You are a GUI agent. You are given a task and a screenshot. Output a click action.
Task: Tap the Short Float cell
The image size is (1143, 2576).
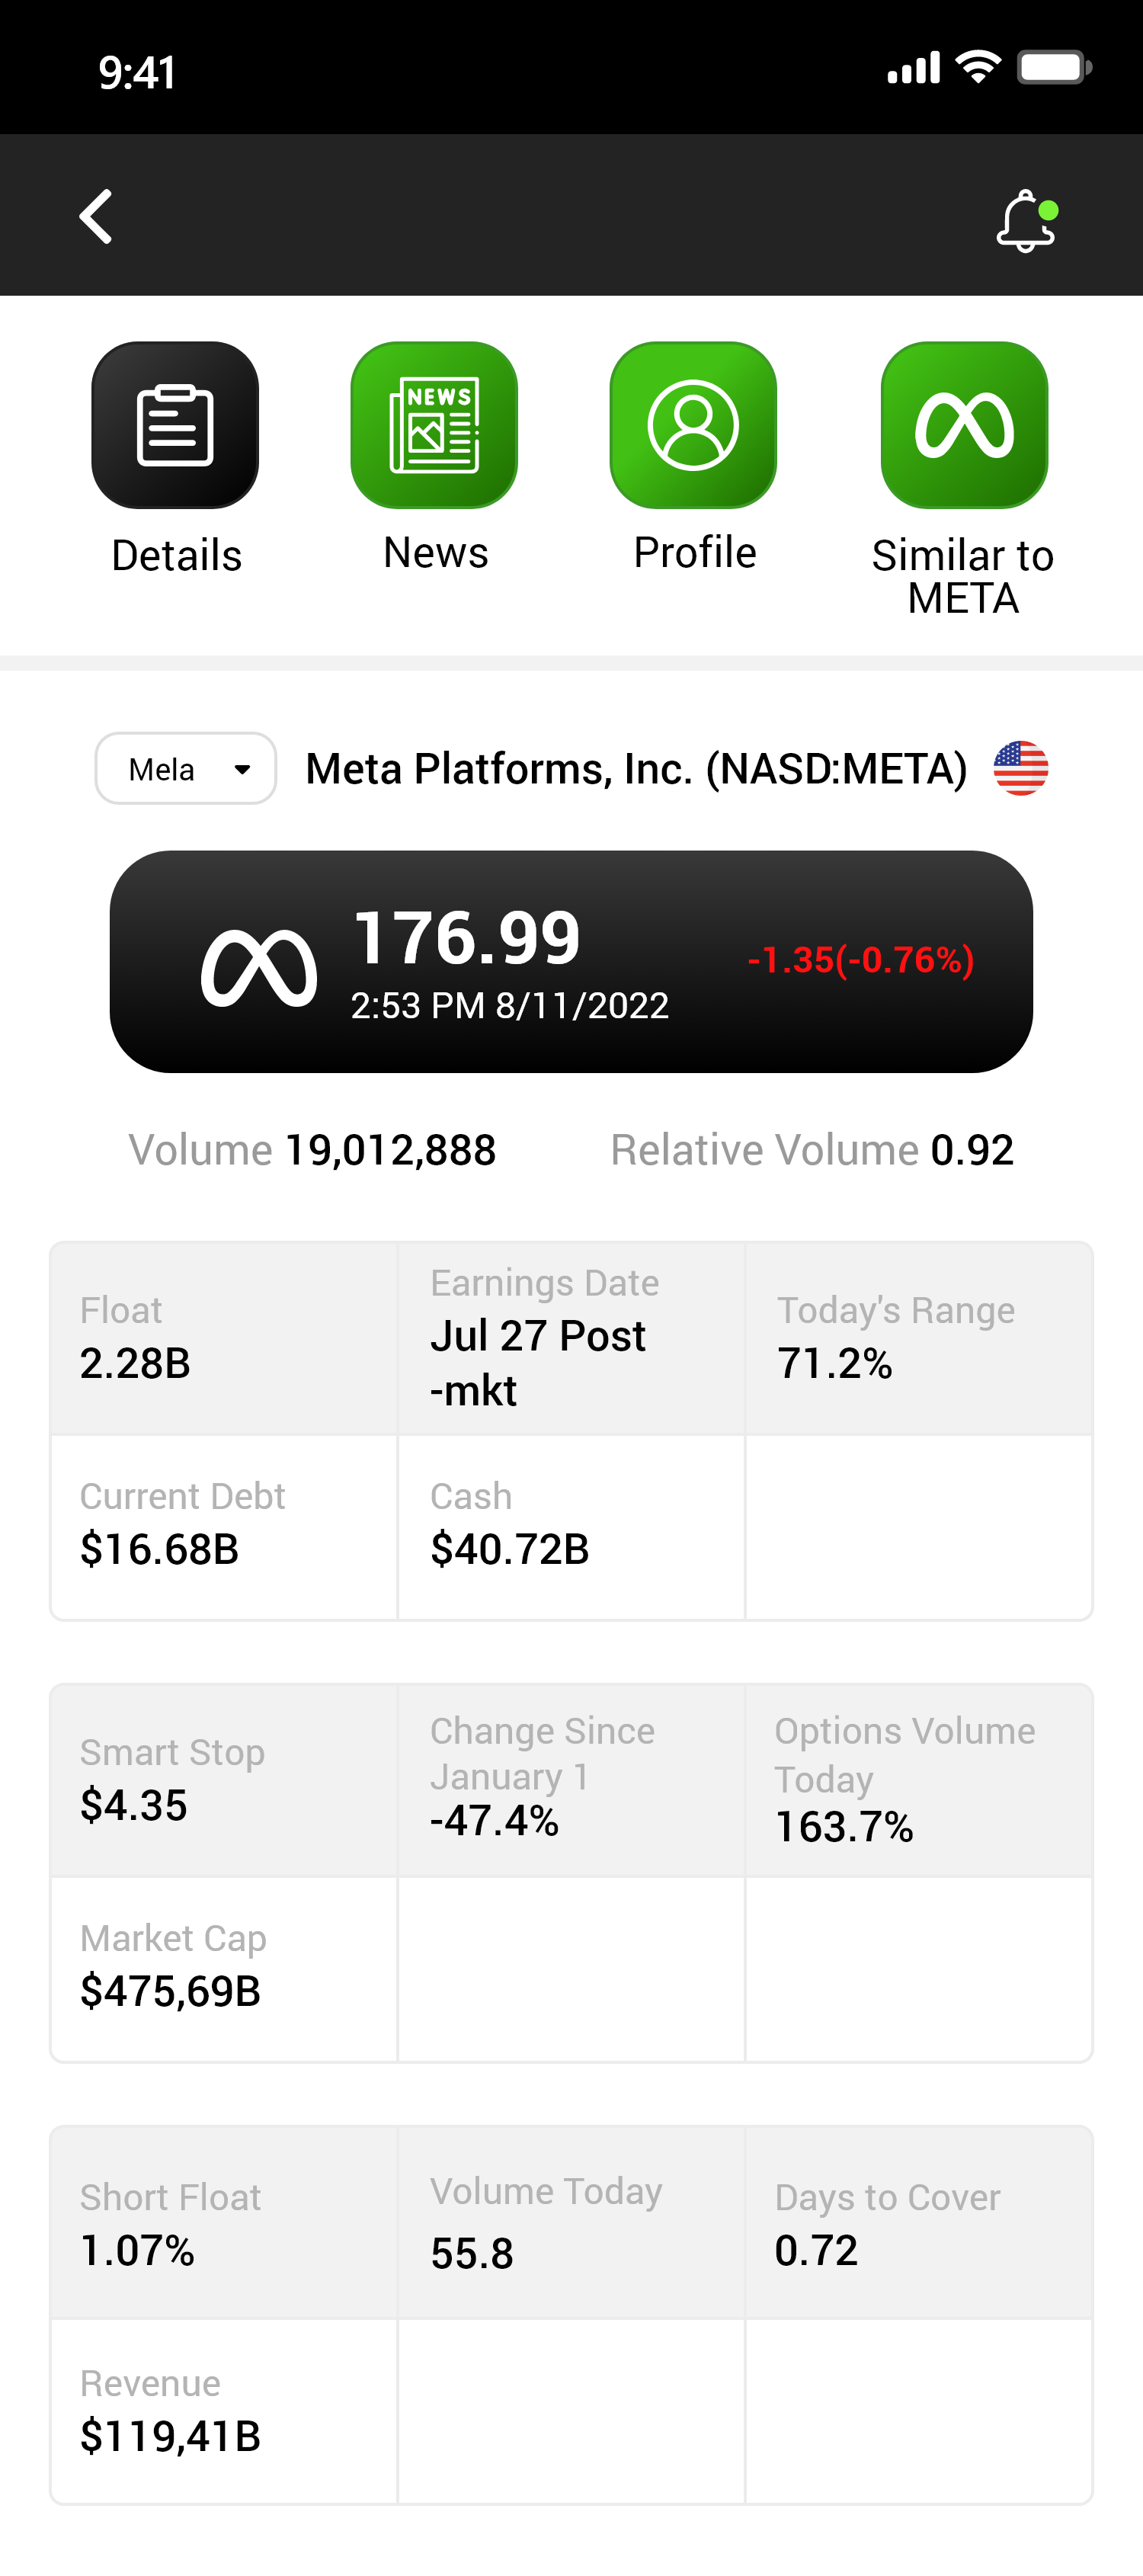tap(224, 2224)
